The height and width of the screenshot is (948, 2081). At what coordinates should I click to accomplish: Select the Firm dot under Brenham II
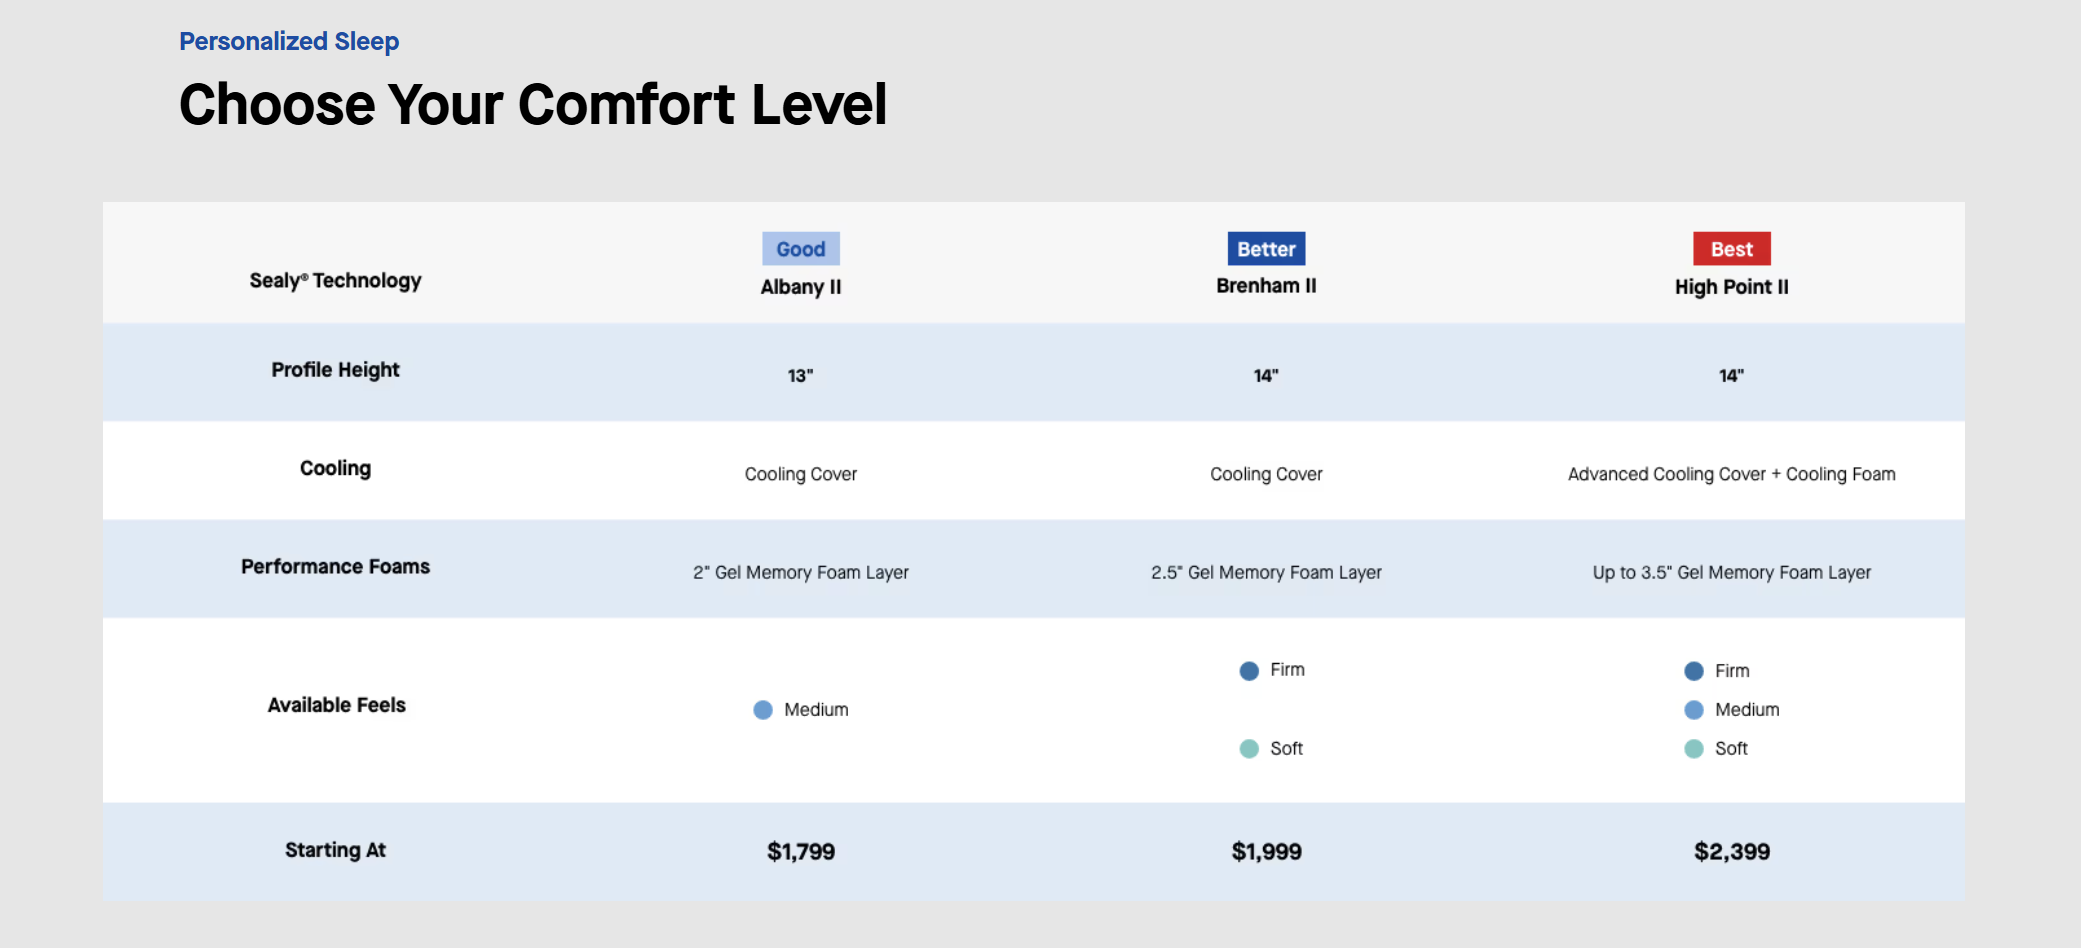pyautogui.click(x=1249, y=671)
